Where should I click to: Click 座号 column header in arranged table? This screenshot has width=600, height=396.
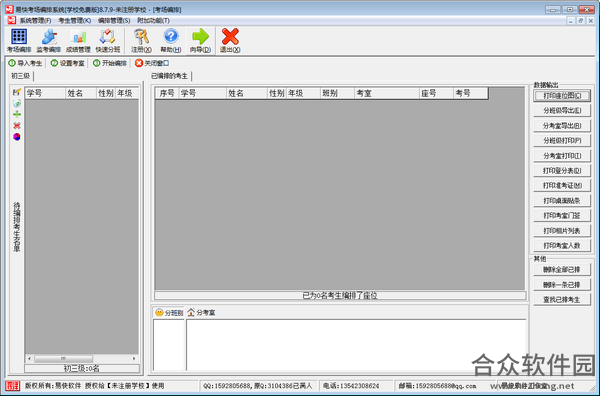click(x=436, y=93)
